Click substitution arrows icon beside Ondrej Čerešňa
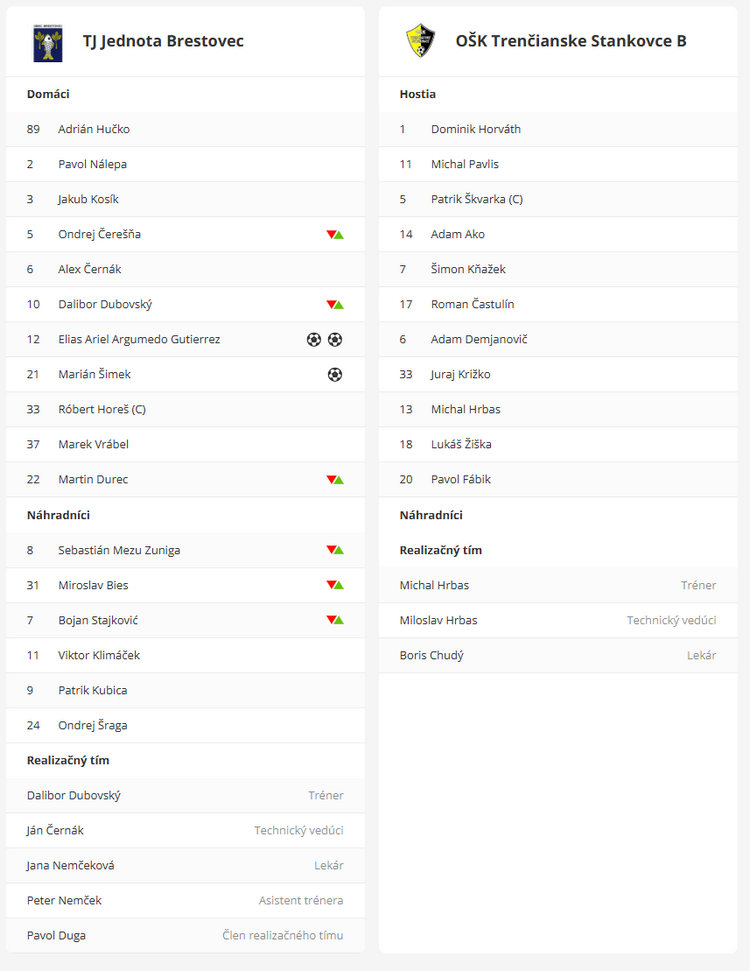750x971 pixels. 335,235
